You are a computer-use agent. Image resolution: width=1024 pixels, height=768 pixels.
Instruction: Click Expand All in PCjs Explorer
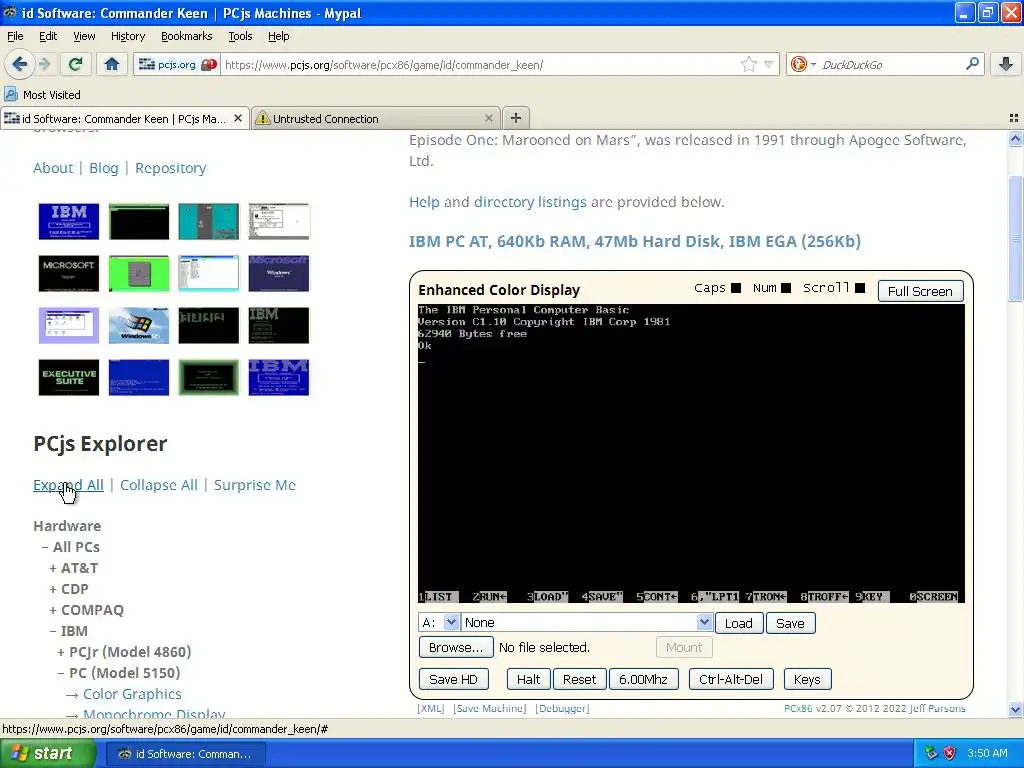(x=69, y=485)
